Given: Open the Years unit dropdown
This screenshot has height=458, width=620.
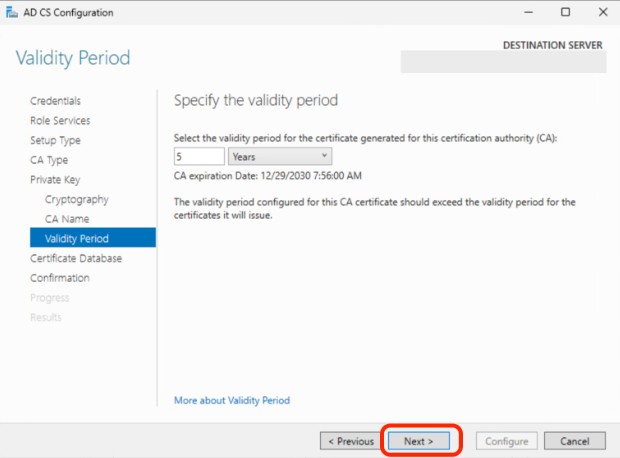Looking at the screenshot, I should (x=280, y=156).
